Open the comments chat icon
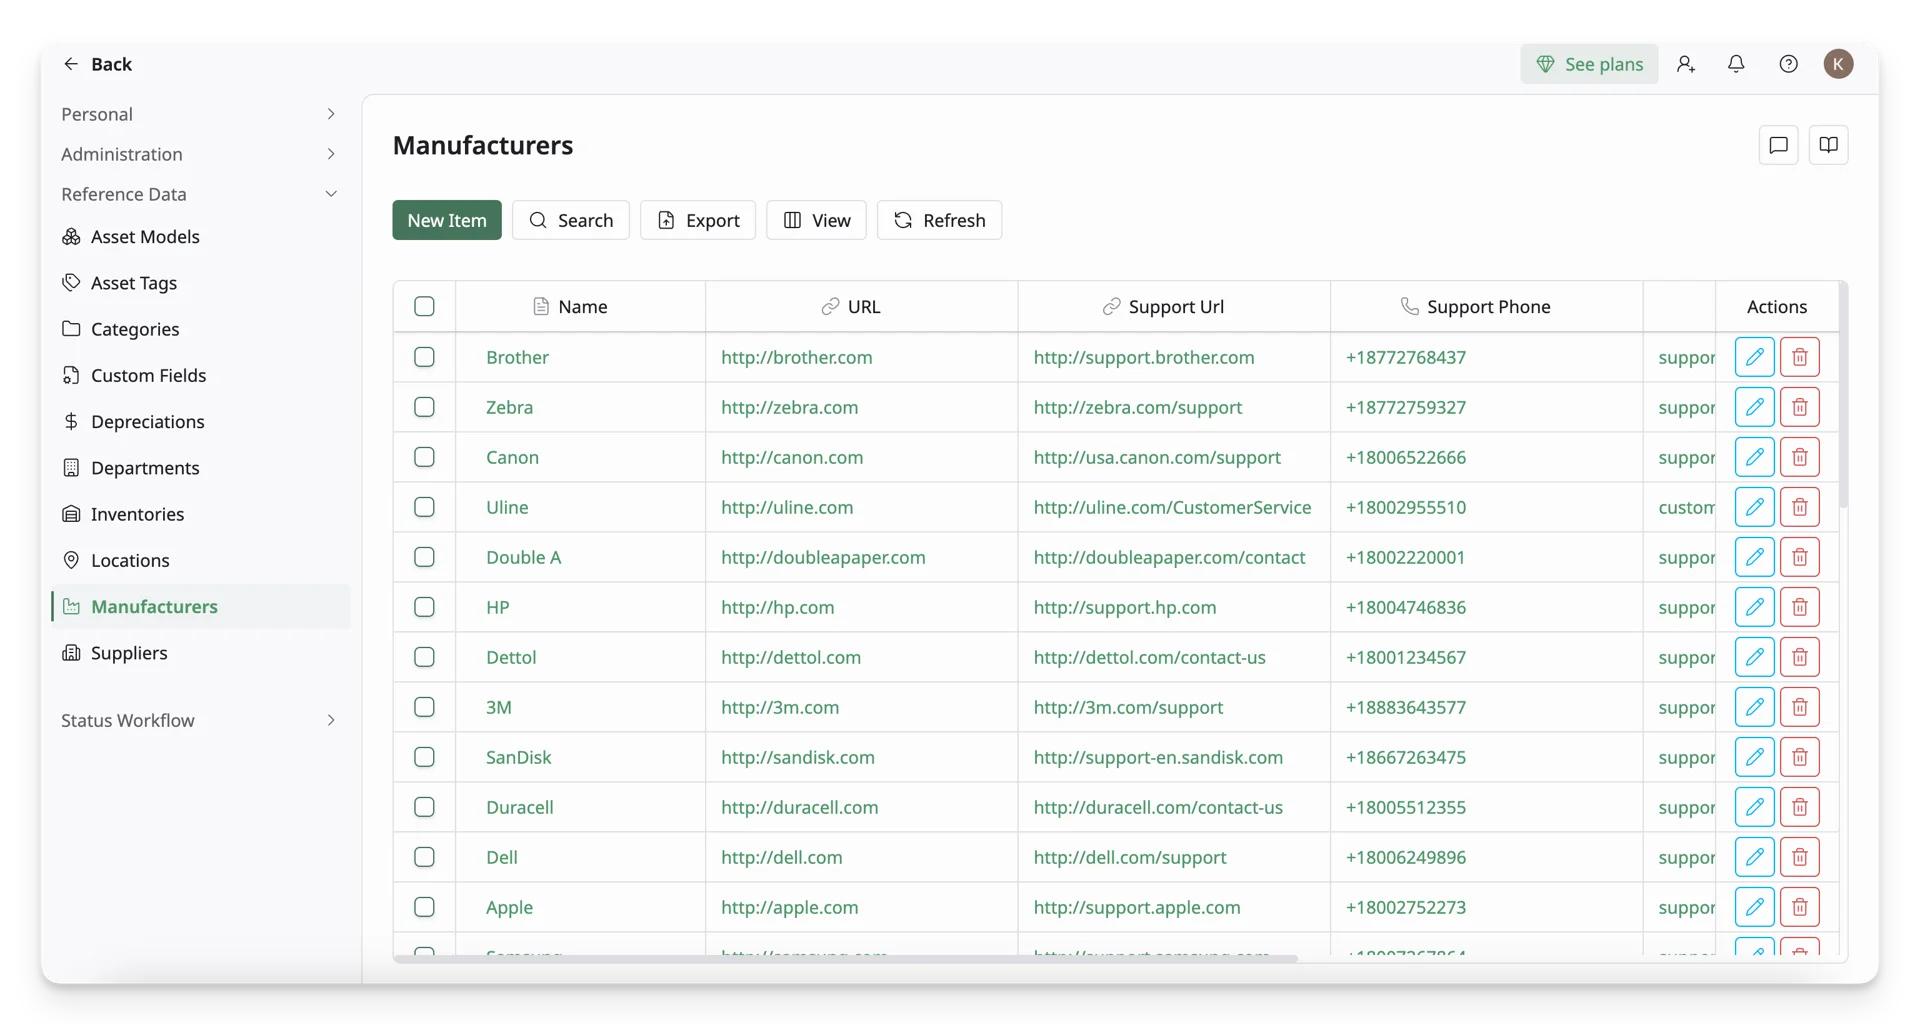This screenshot has height=1025, width=1920. coord(1778,145)
